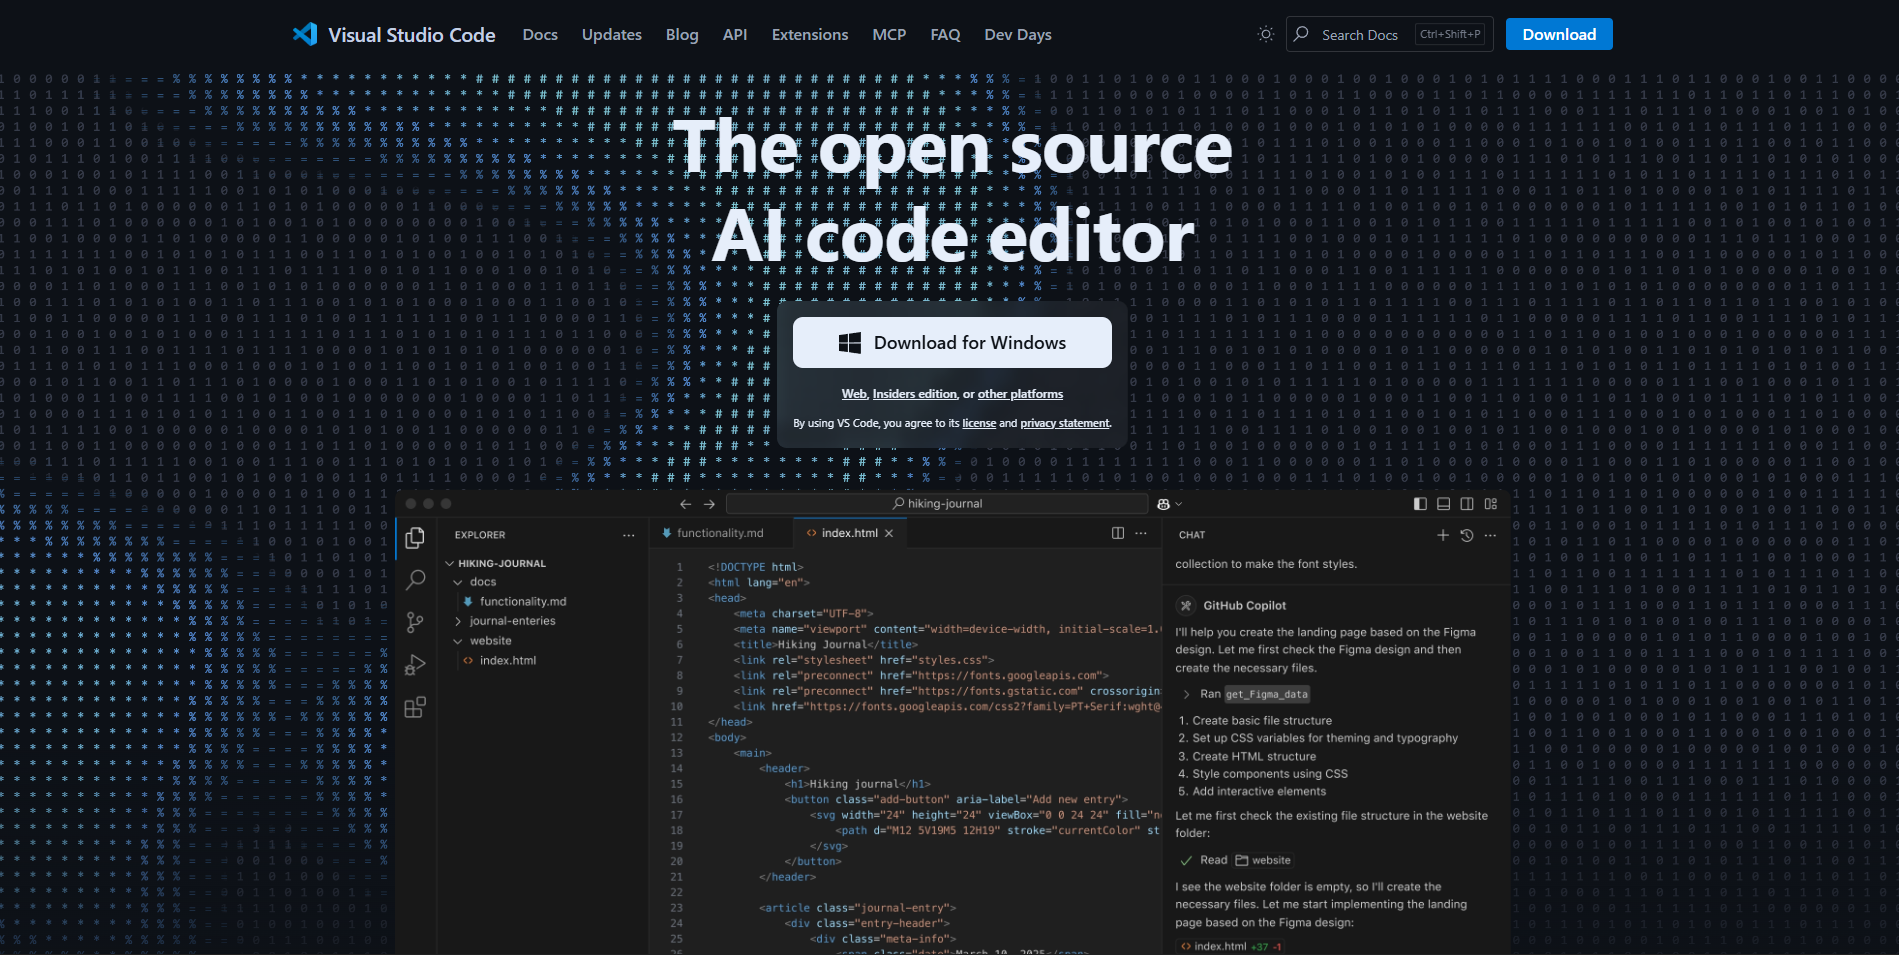
Task: Open the privacy statement link
Action: (x=1065, y=423)
